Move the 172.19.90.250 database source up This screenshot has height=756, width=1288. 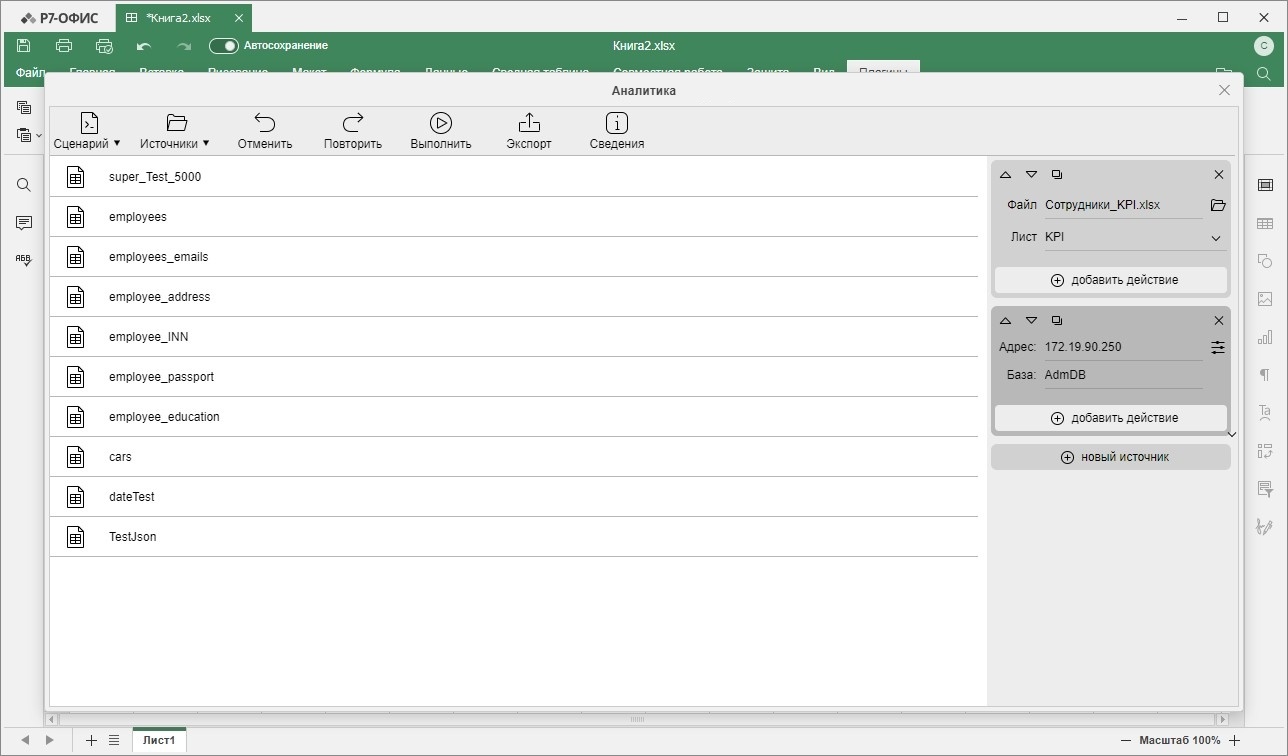(x=1005, y=320)
